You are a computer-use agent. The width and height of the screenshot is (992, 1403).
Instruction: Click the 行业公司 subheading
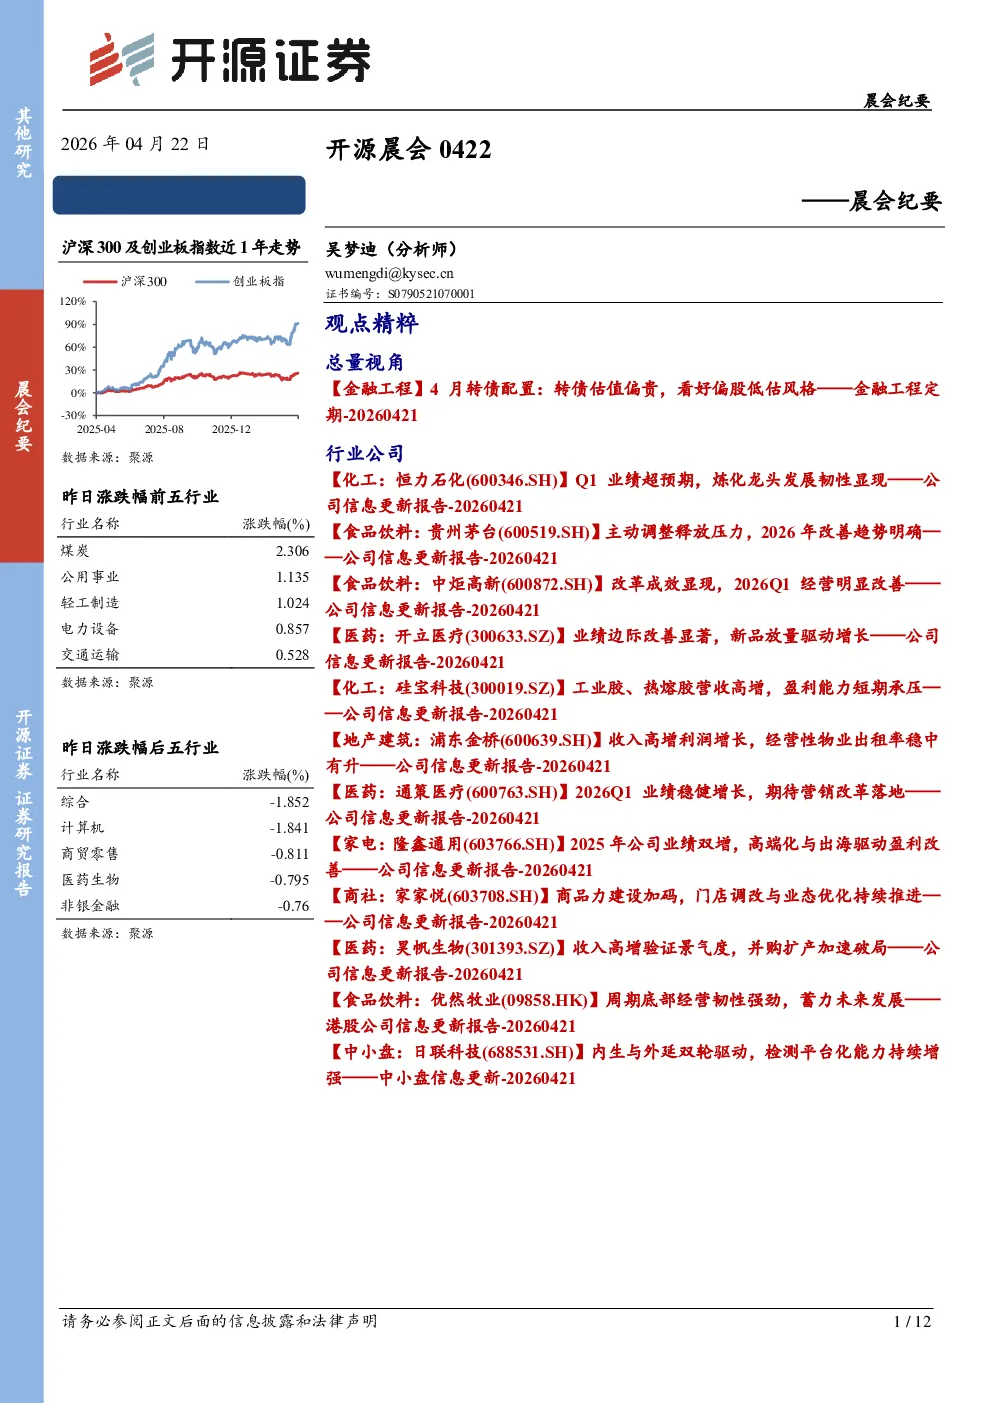(365, 453)
